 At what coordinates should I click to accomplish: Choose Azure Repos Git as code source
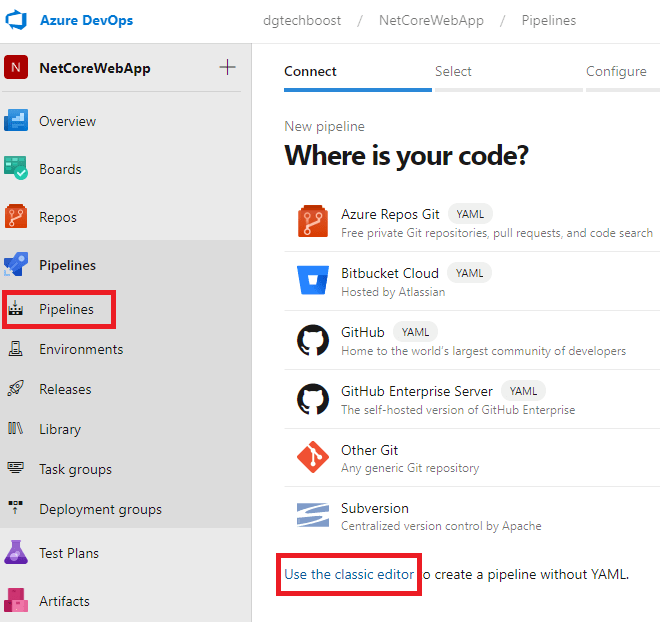(390, 214)
